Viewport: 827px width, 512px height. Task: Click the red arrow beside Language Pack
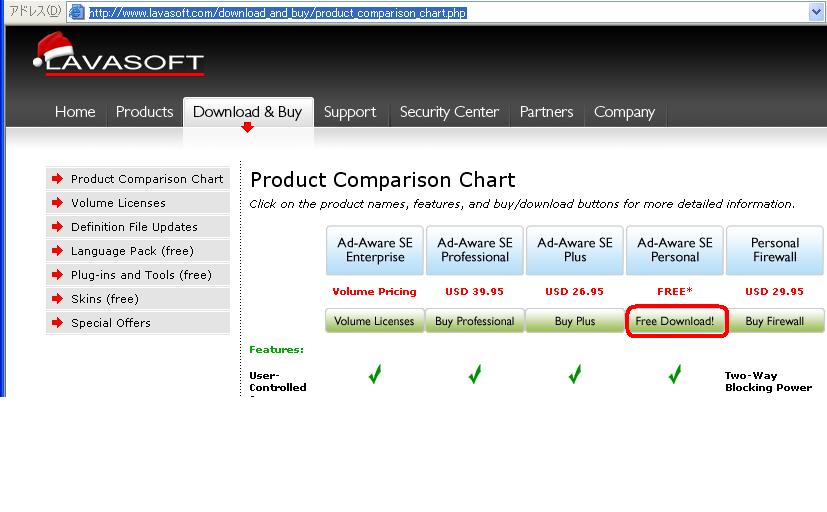tap(57, 250)
